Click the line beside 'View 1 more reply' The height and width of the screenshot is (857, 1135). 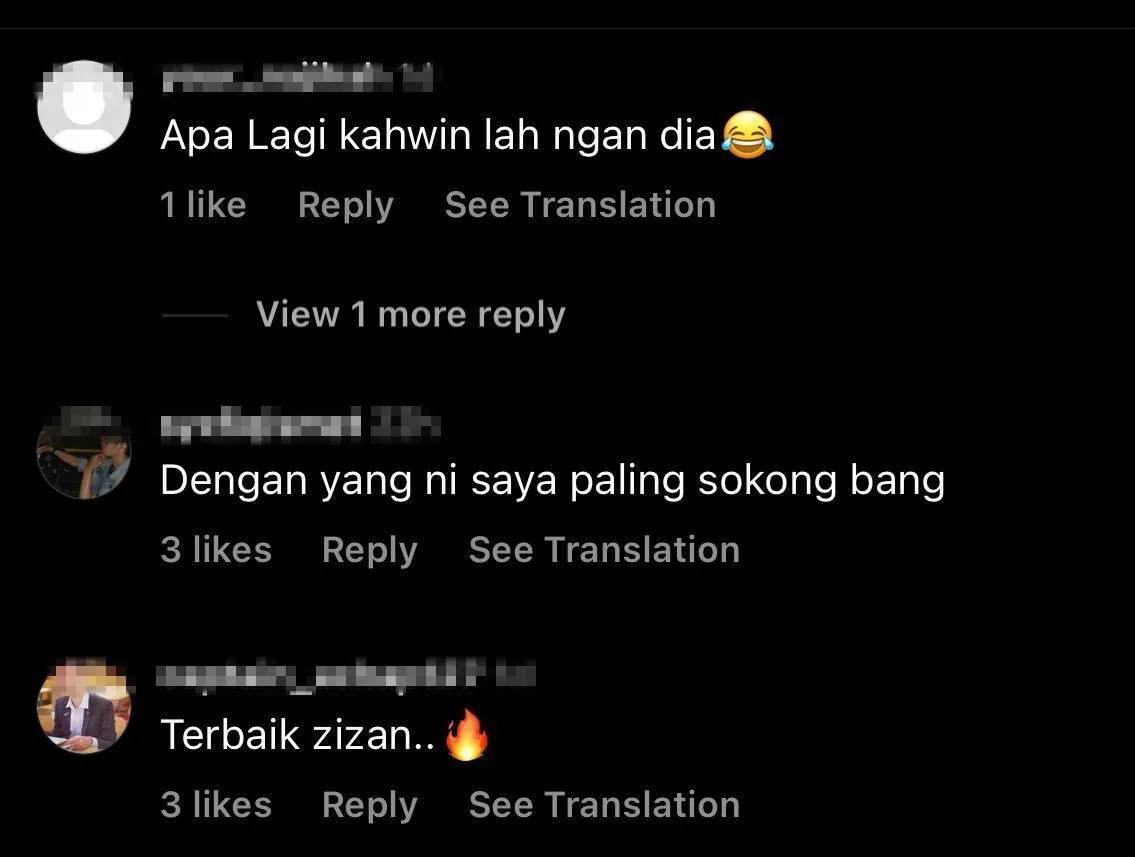(x=195, y=316)
